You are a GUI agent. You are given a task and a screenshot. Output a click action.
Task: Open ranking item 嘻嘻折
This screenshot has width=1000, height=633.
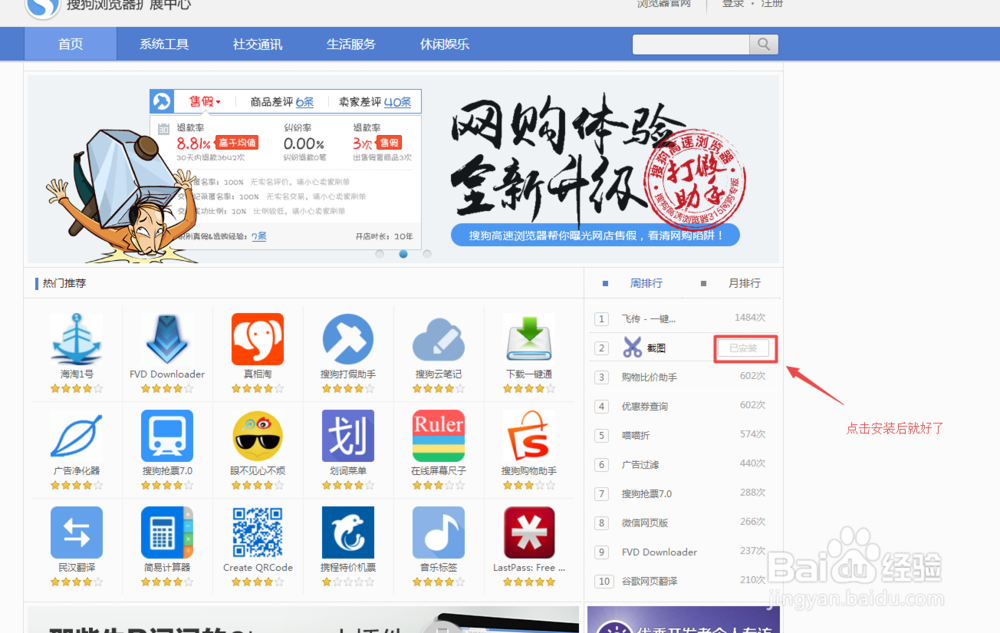coord(635,435)
